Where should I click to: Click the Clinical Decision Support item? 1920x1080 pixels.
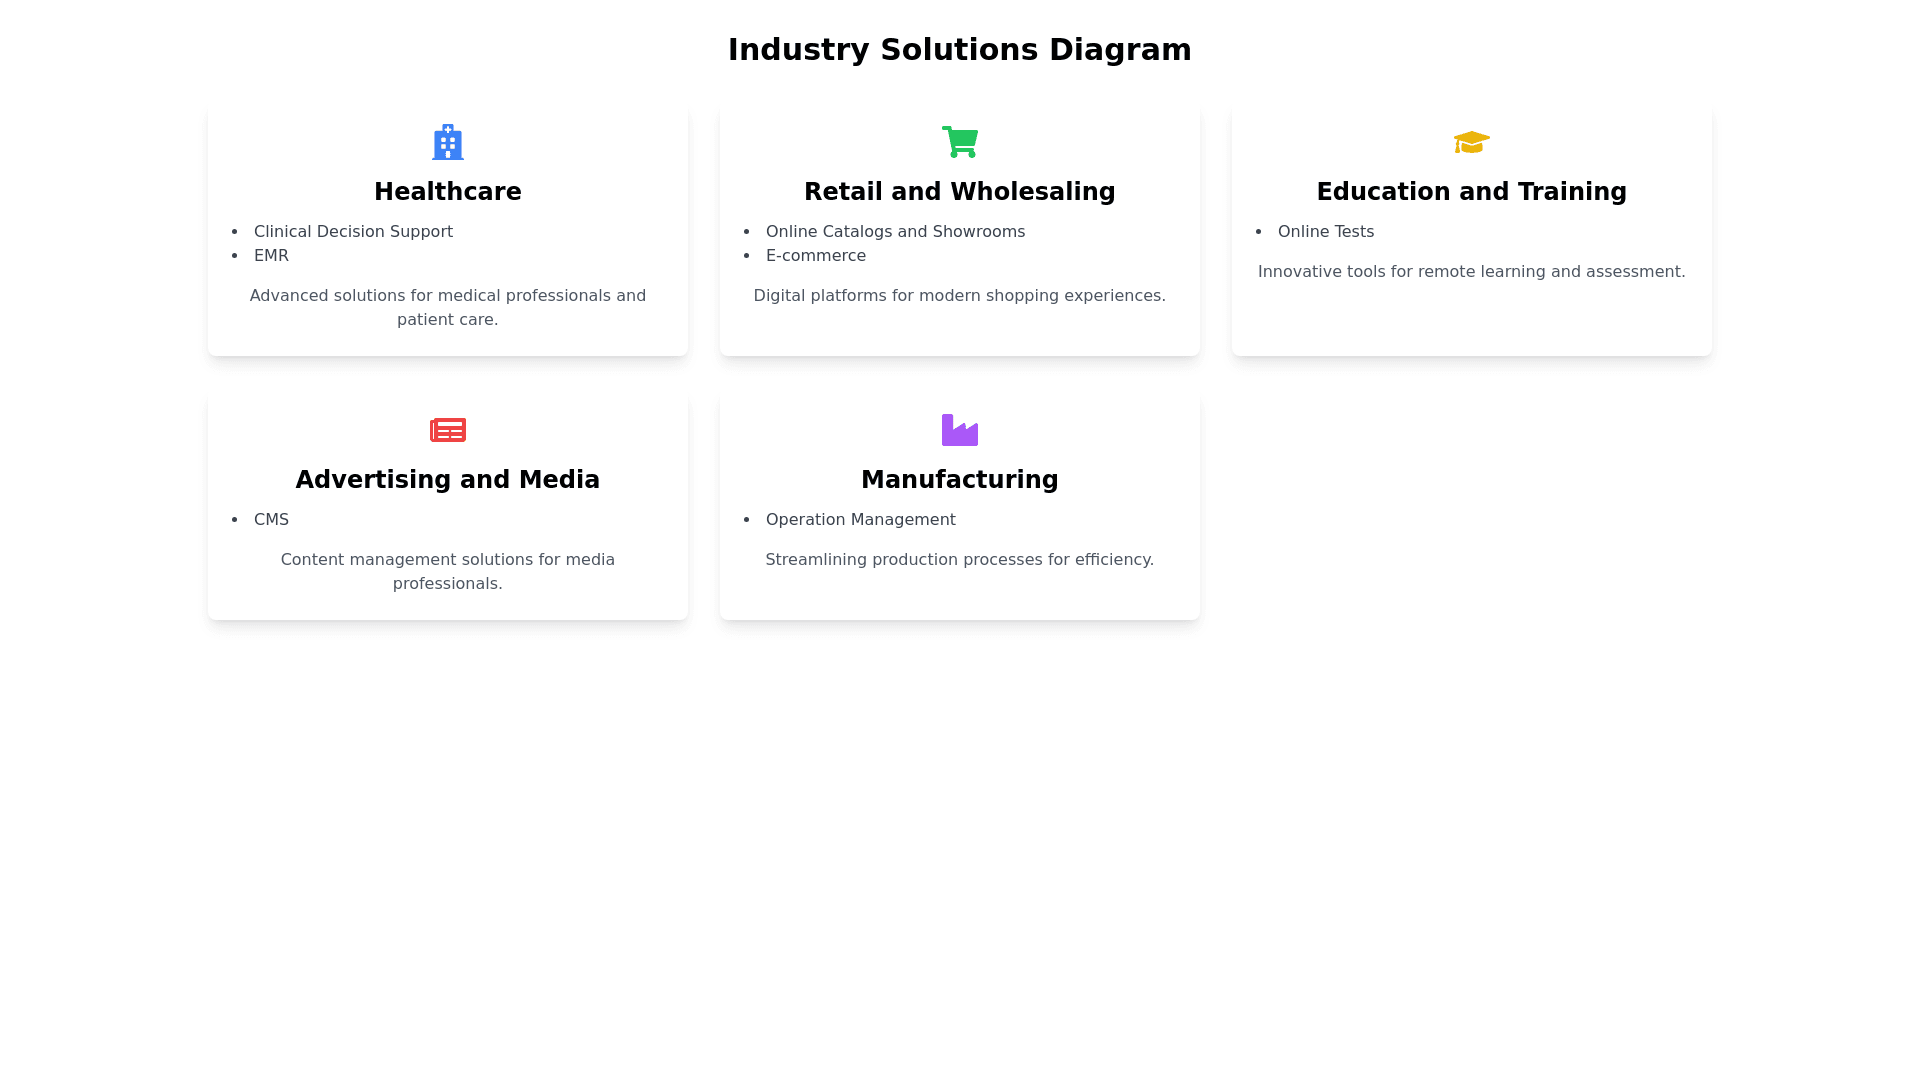pos(353,232)
